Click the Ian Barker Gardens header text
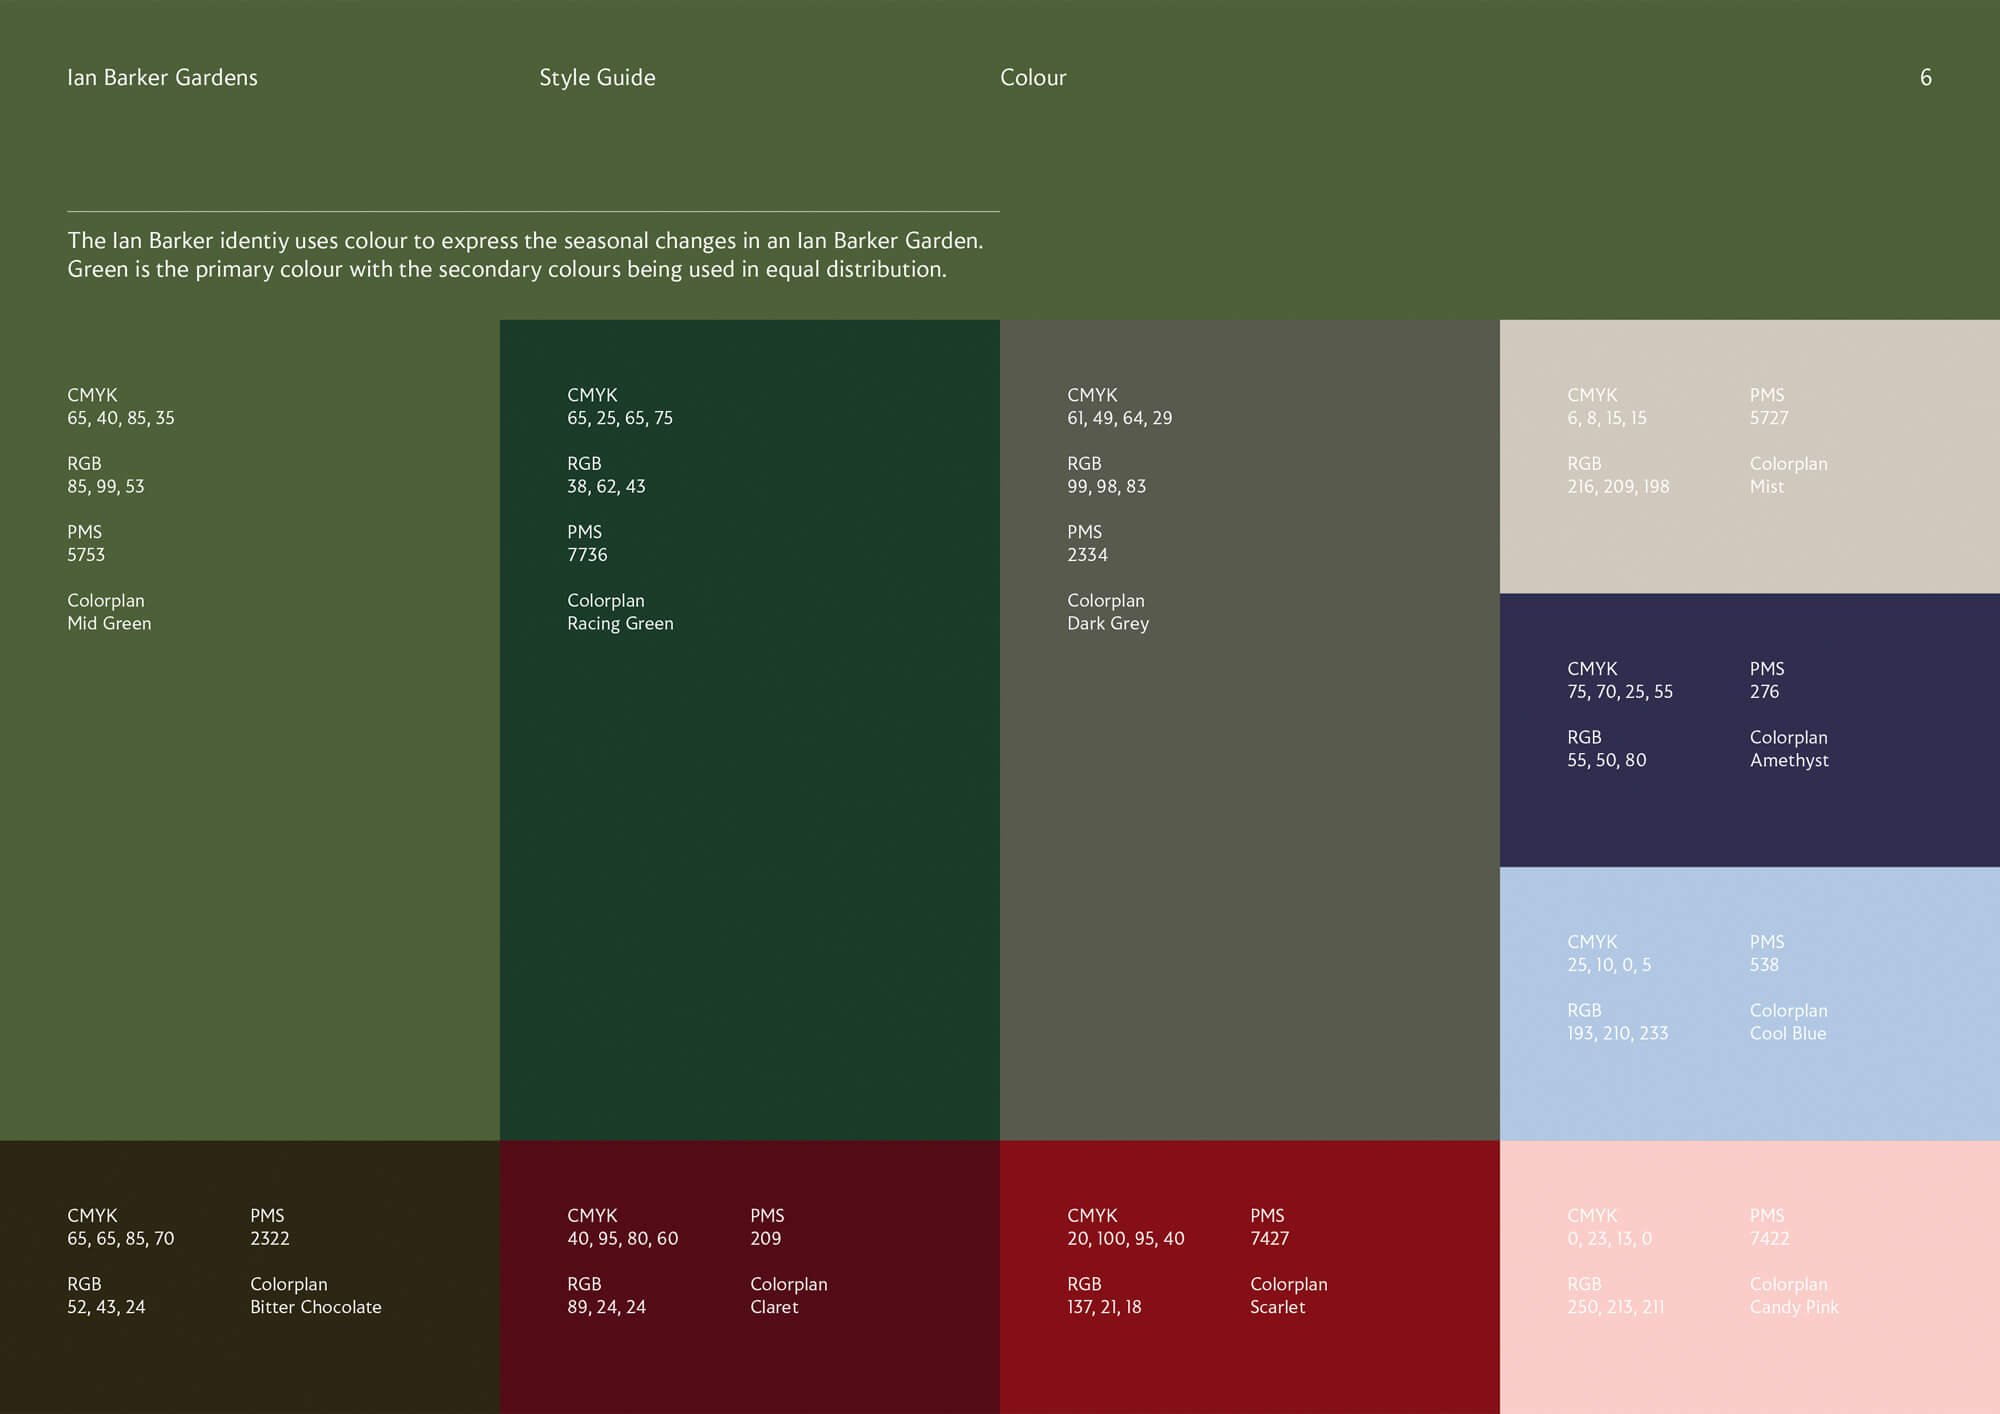Image resolution: width=2000 pixels, height=1414 pixels. click(x=162, y=78)
